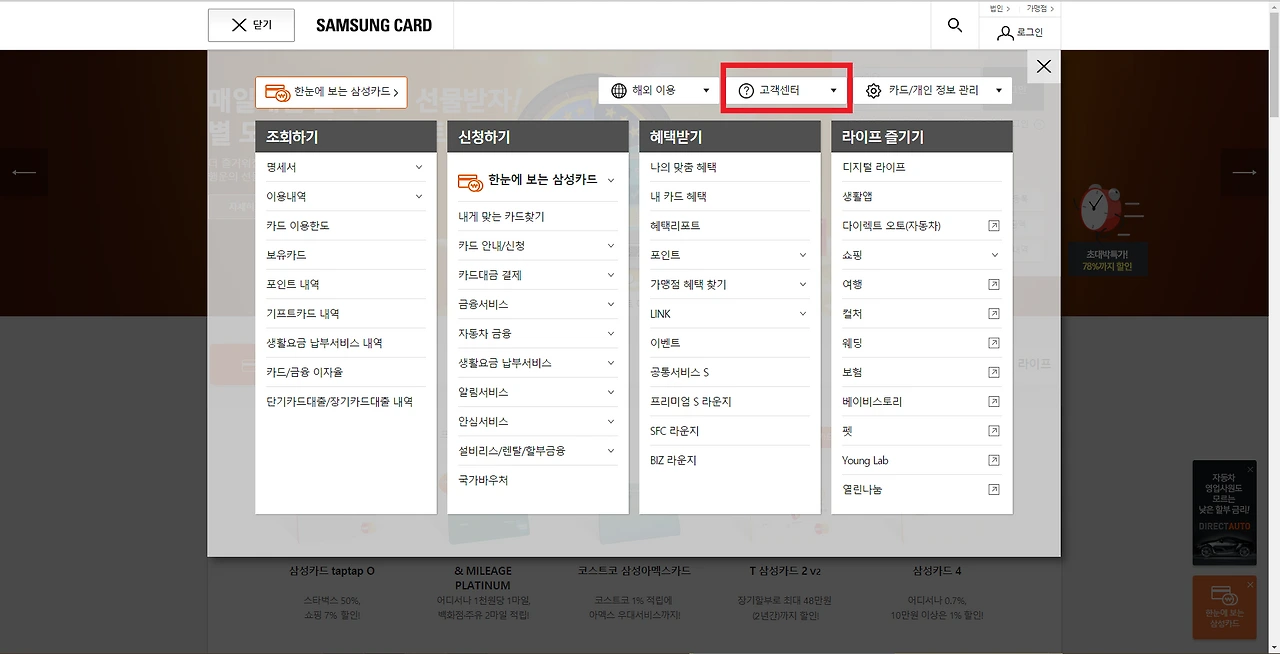The image size is (1280, 654).
Task: Click the SAMSUNG CARD logo
Action: (x=374, y=25)
